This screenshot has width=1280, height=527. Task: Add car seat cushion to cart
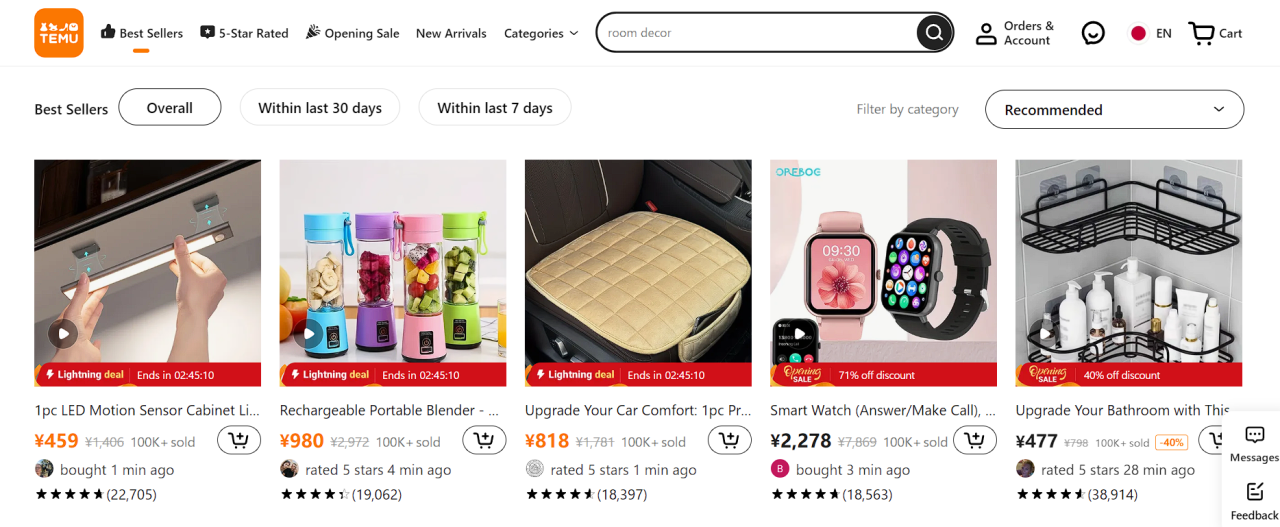(x=729, y=440)
